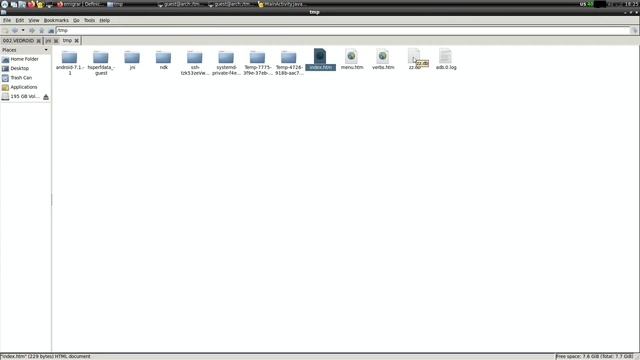Close the jni tab
Screen dimensions: 640x360
click(56, 41)
